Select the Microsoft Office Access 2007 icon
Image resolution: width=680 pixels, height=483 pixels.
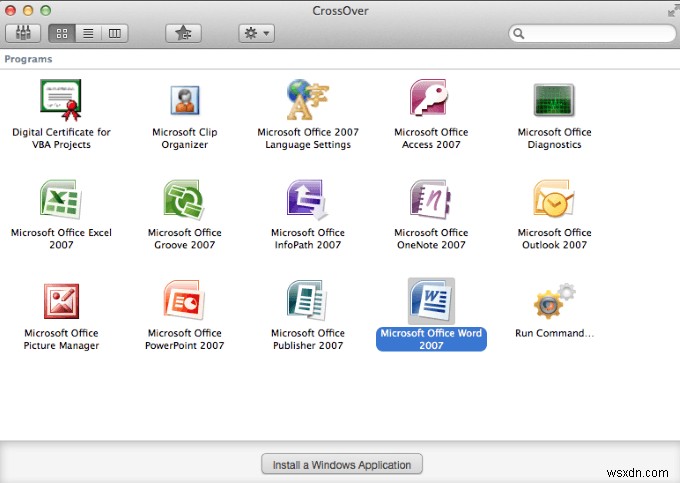(429, 98)
